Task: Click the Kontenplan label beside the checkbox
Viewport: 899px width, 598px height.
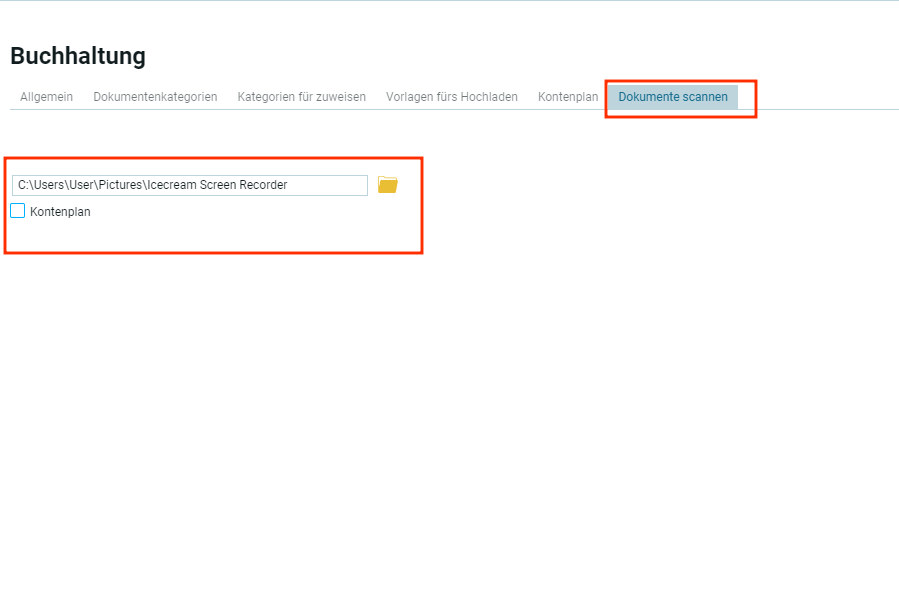Action: (60, 212)
